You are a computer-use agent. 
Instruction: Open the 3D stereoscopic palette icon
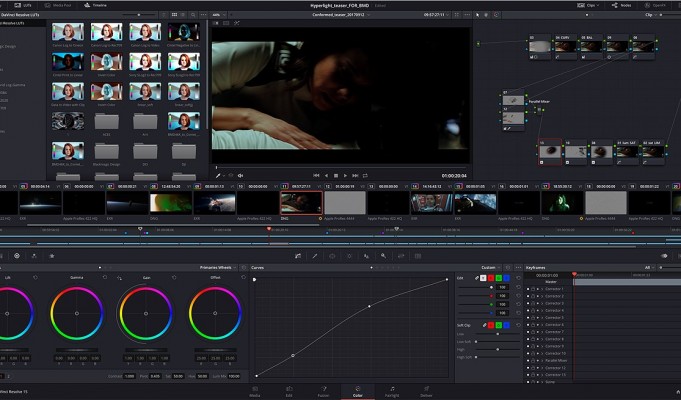click(x=418, y=256)
